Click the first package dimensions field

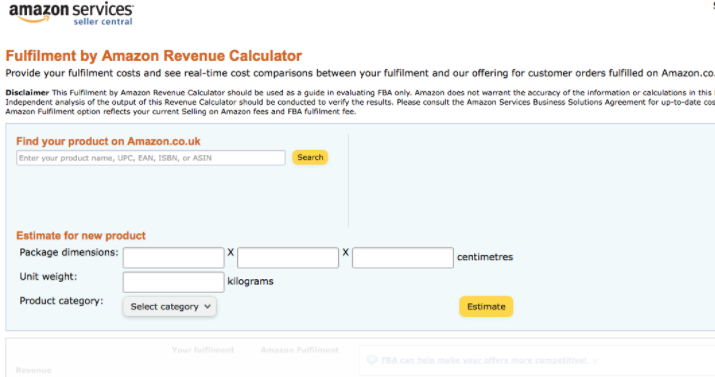pyautogui.click(x=174, y=258)
